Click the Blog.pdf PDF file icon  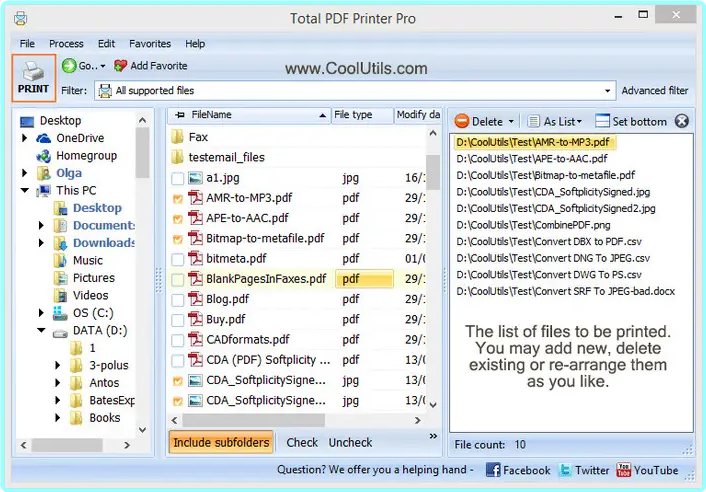[195, 299]
